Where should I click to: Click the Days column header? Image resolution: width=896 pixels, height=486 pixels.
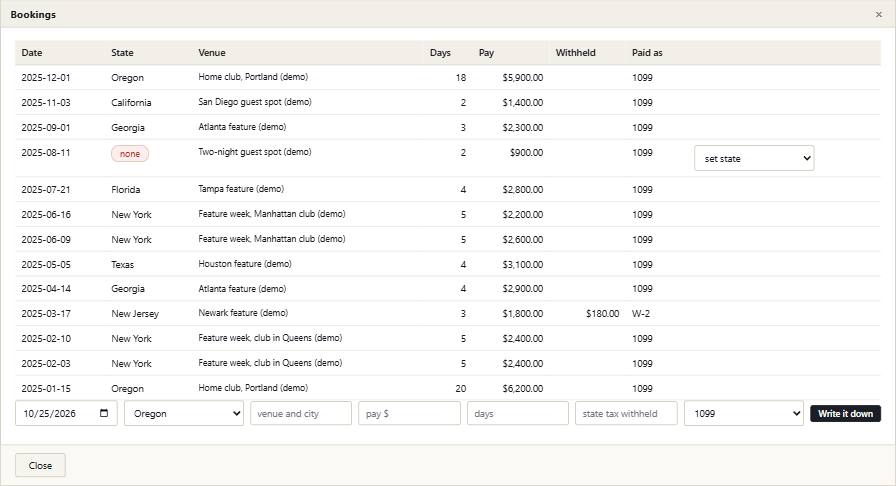tap(440, 53)
